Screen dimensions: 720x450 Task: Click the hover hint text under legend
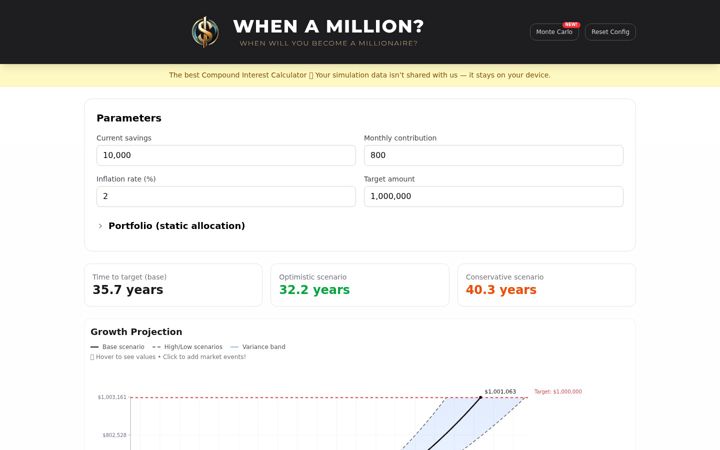click(x=168, y=357)
